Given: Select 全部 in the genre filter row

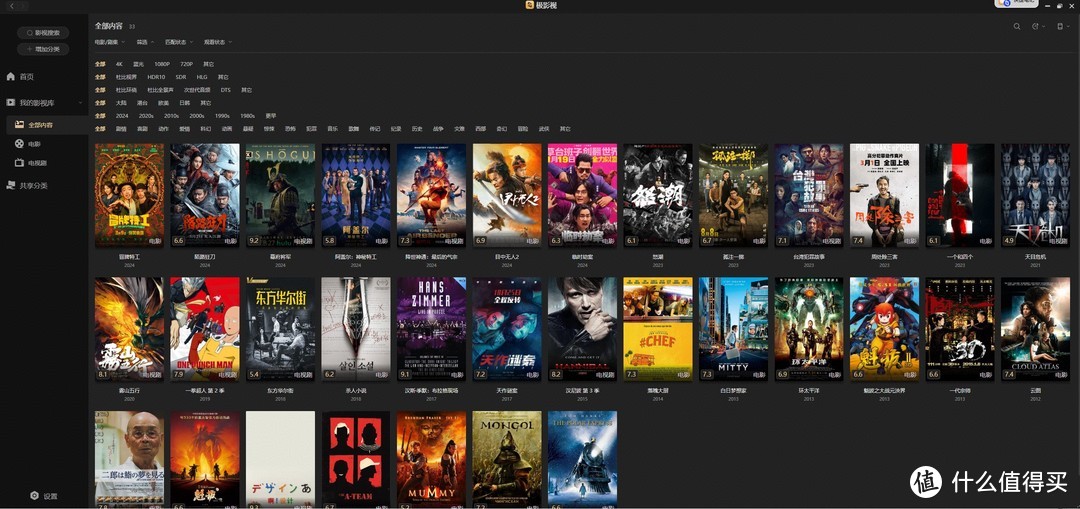Looking at the screenshot, I should pos(100,129).
